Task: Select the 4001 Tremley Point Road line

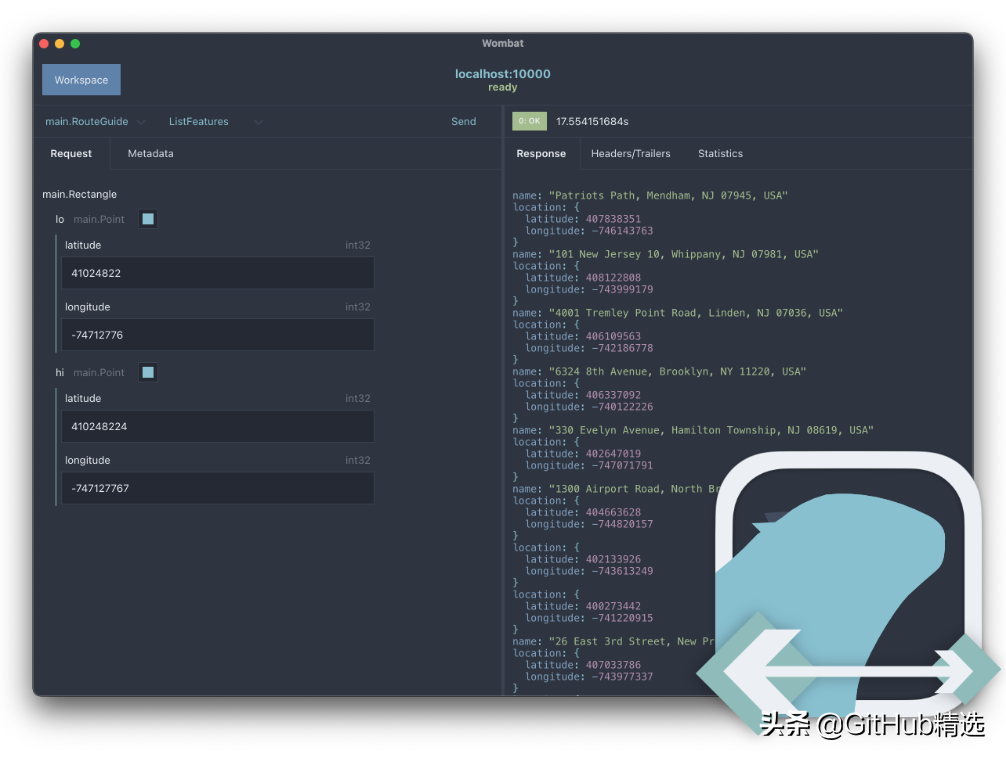Action: click(678, 312)
